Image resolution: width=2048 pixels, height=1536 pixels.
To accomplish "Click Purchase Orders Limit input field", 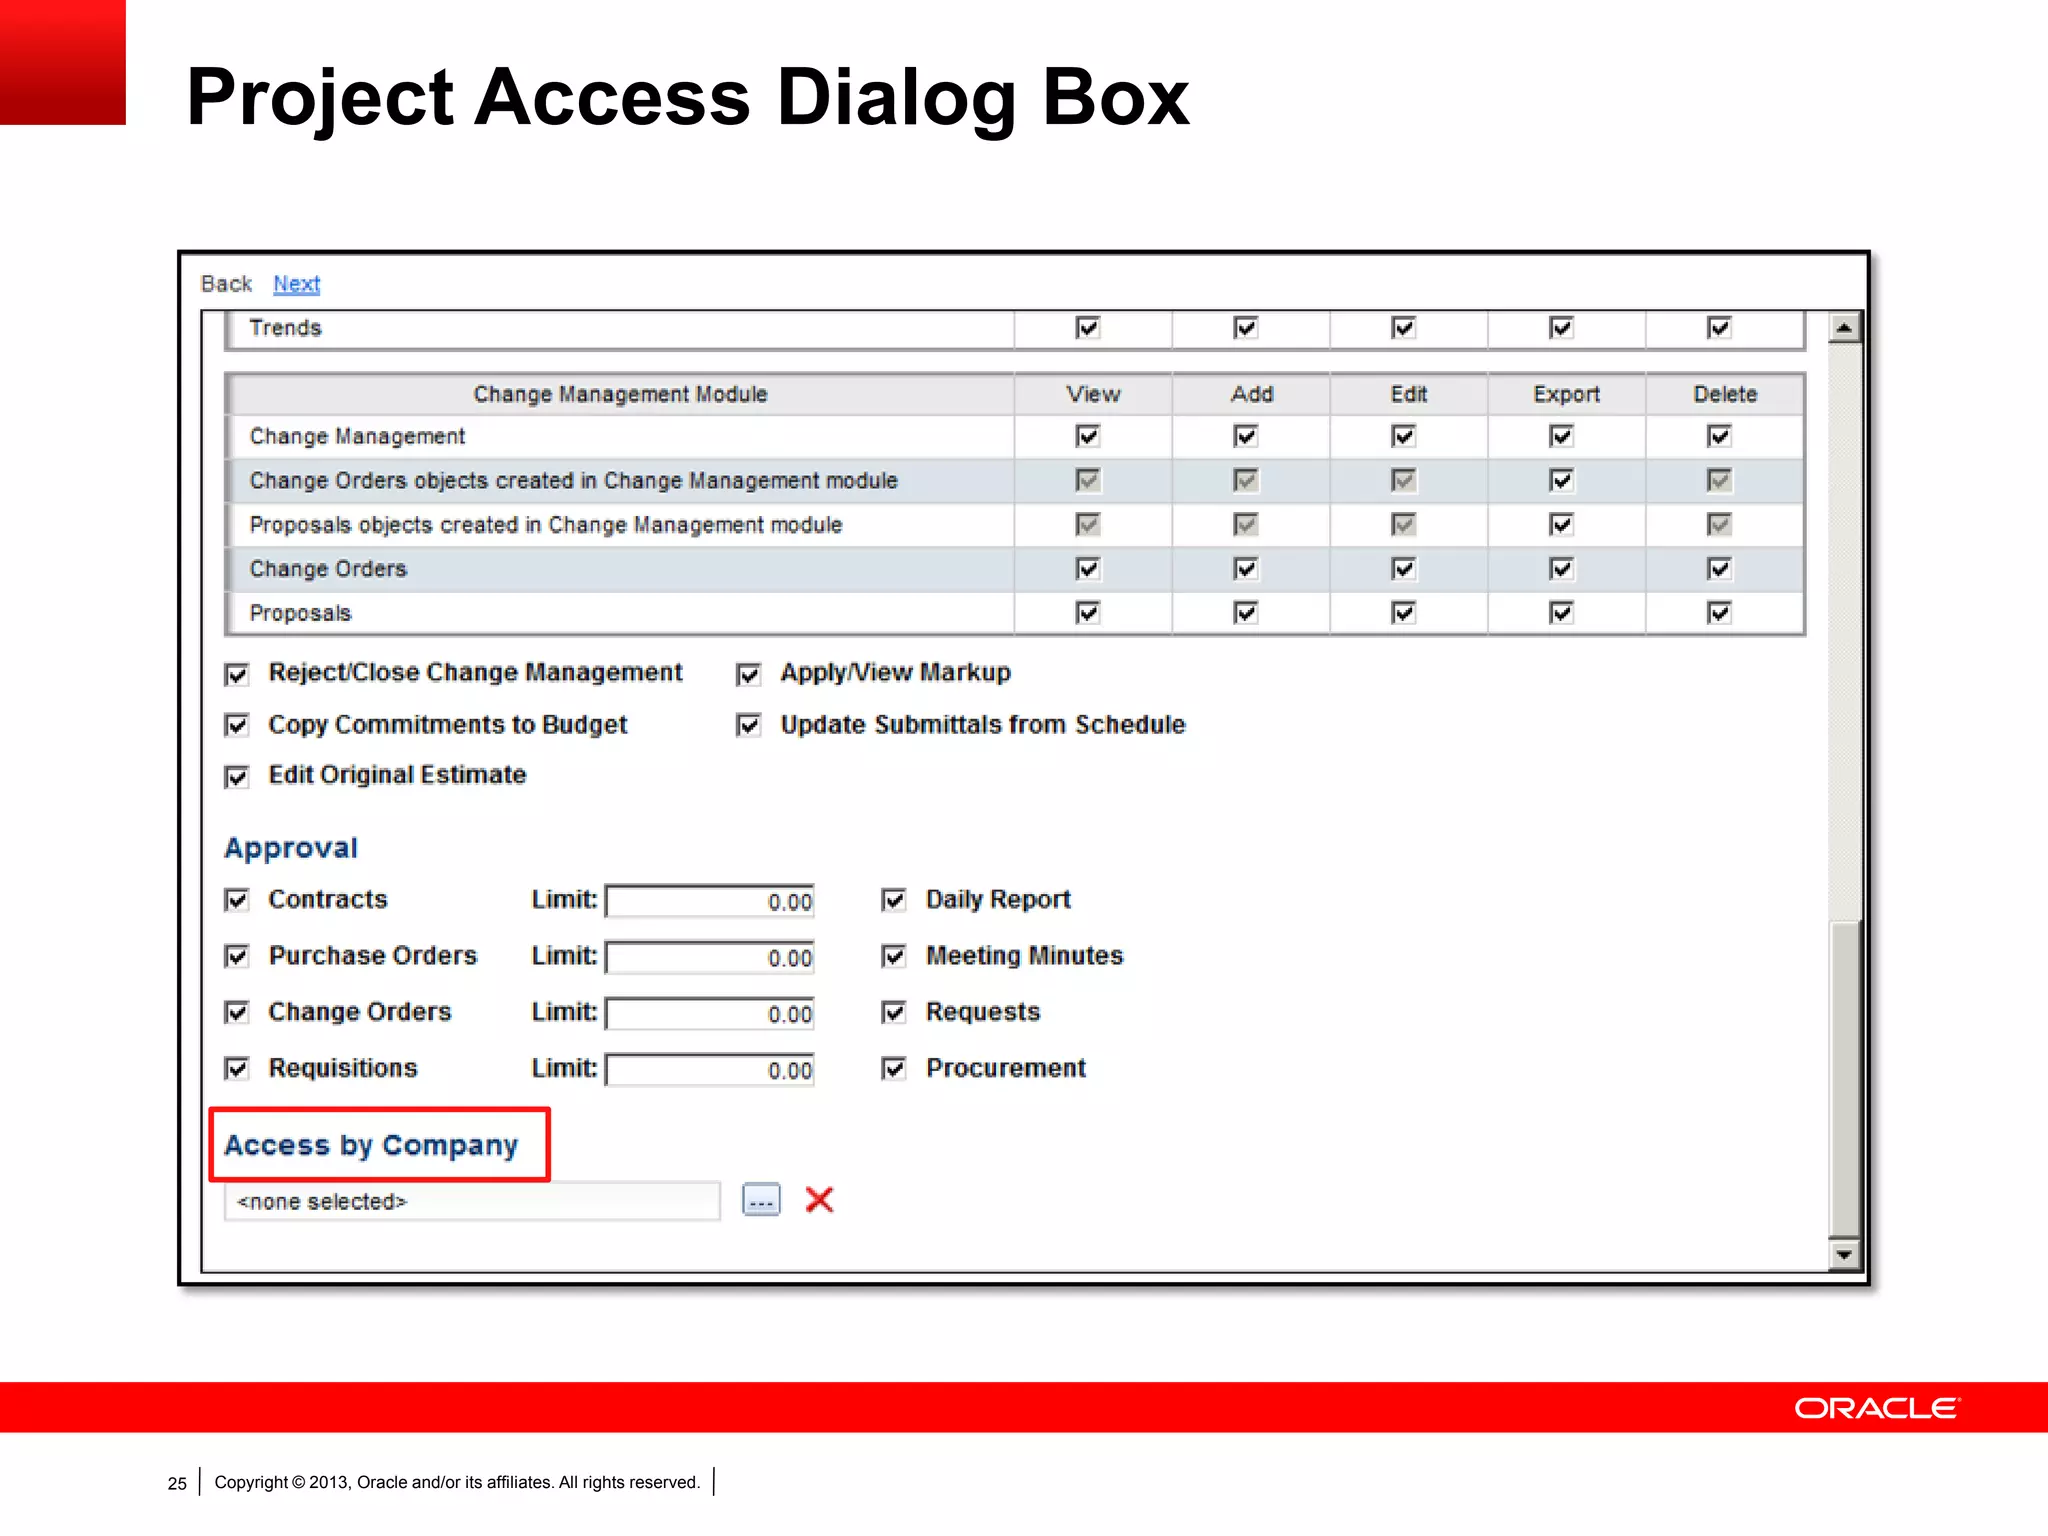I will coord(710,957).
